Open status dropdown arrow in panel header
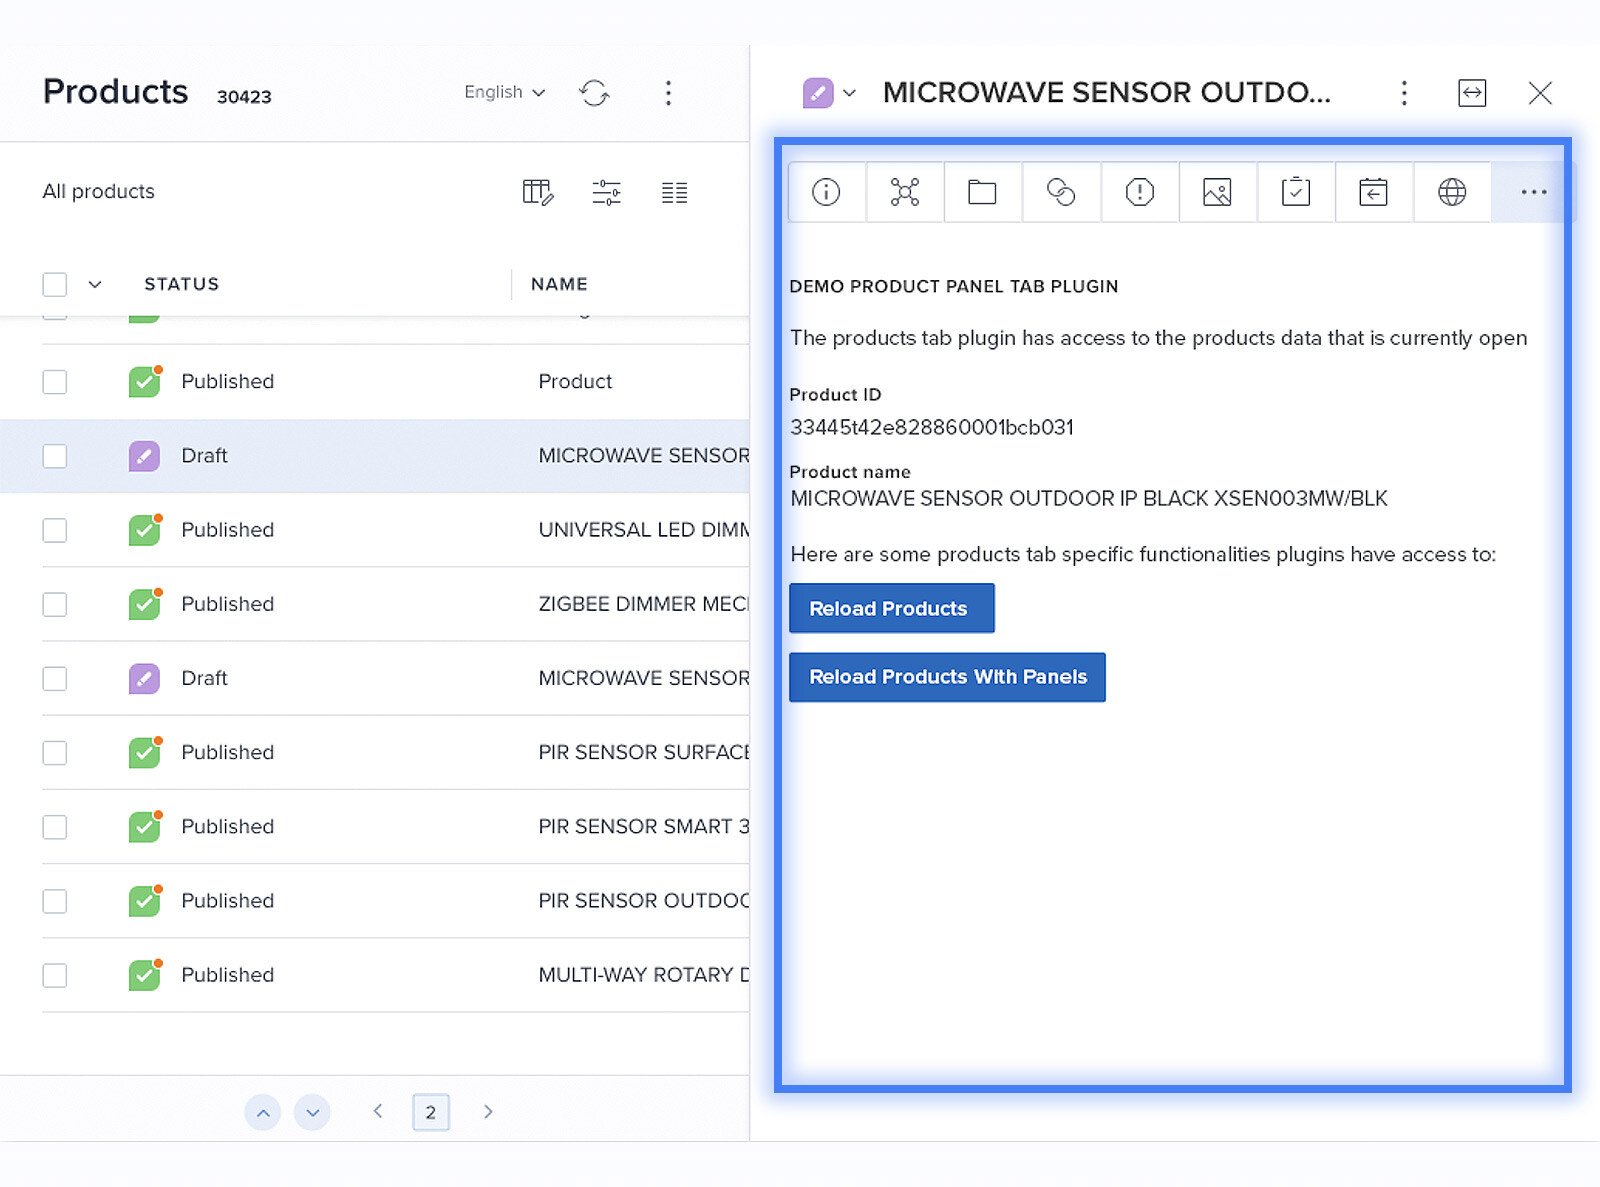This screenshot has width=1600, height=1187. point(849,93)
